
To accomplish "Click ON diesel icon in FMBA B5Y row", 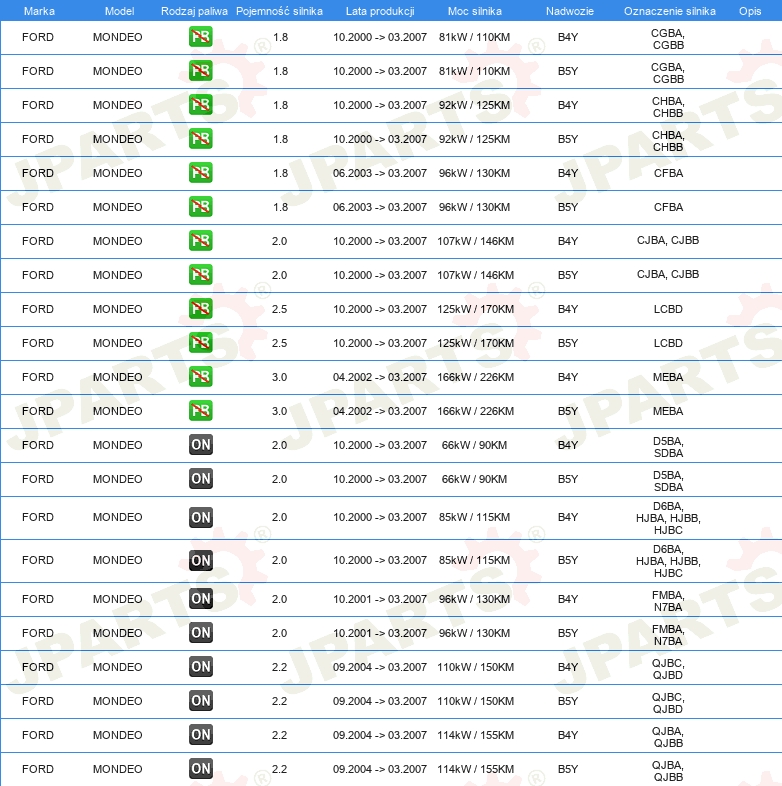I will point(201,633).
